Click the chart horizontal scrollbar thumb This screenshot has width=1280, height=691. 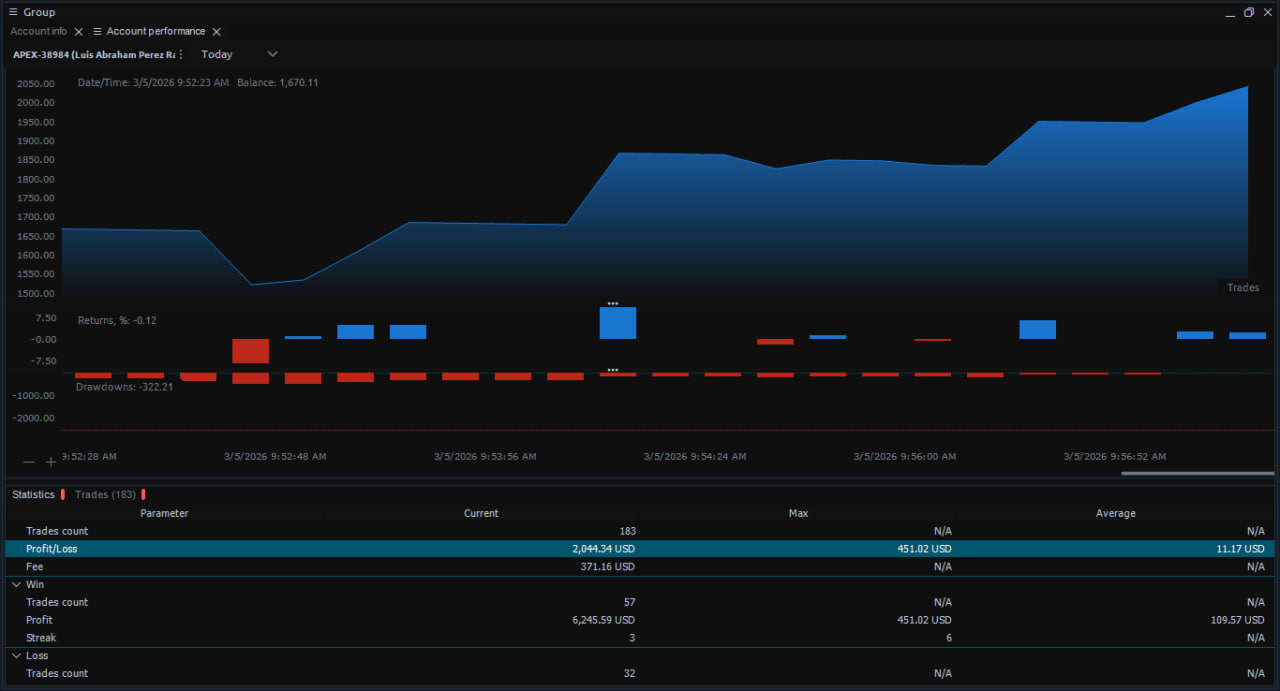point(1197,473)
